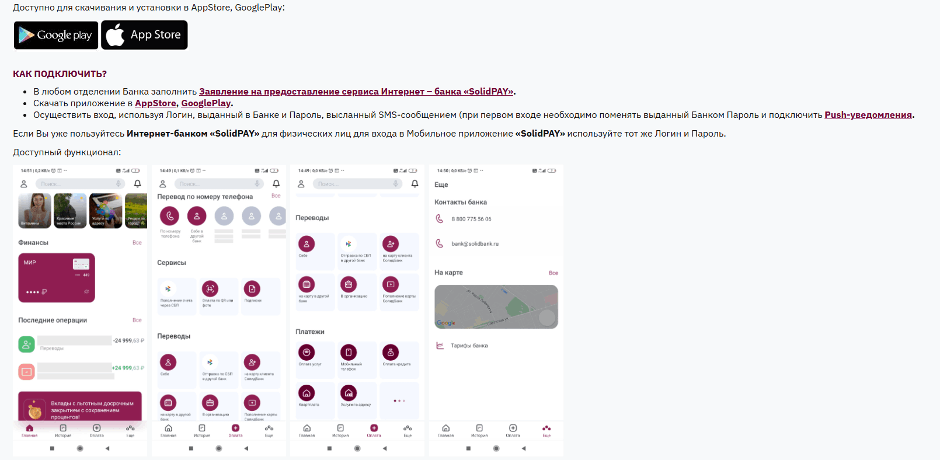Tap the Себе icon on the Платежи screen

(x=307, y=243)
